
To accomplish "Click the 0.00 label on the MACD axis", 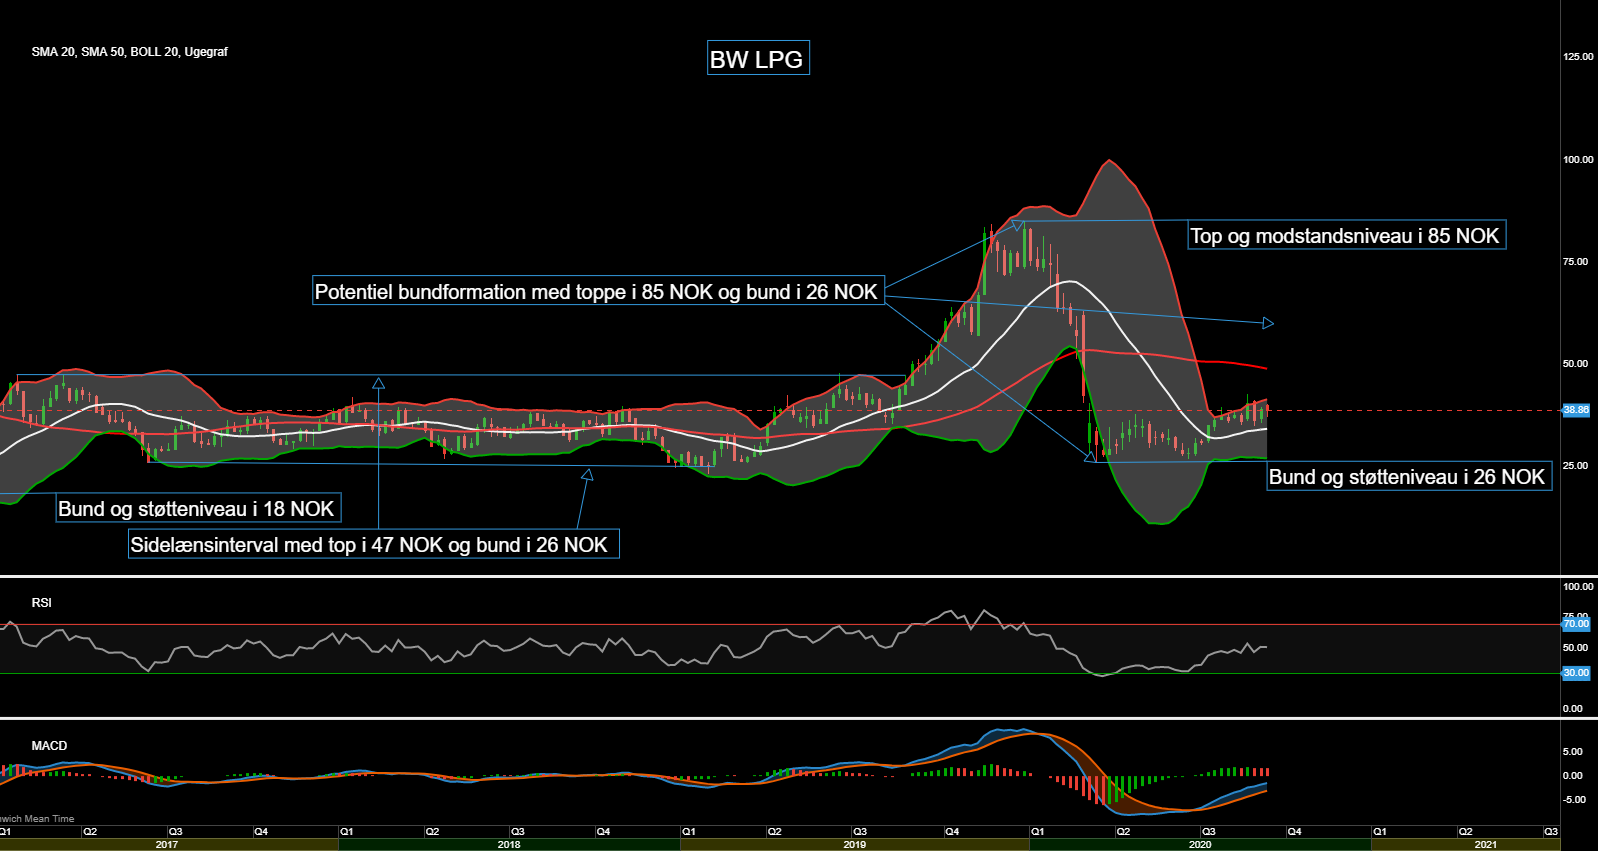I will click(1573, 776).
